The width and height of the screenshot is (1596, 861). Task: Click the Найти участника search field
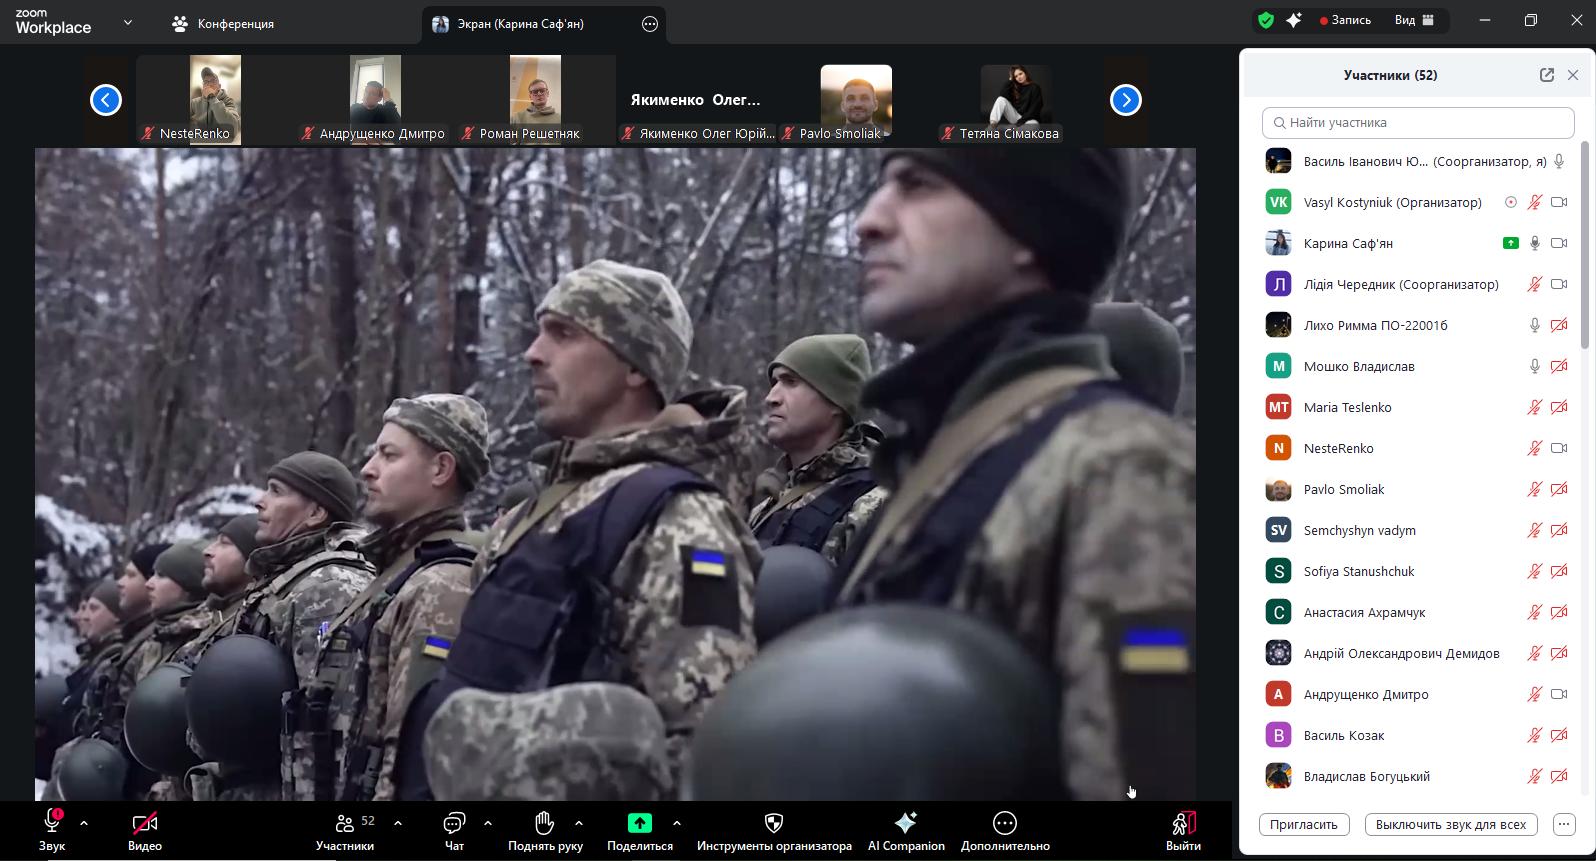click(1418, 122)
